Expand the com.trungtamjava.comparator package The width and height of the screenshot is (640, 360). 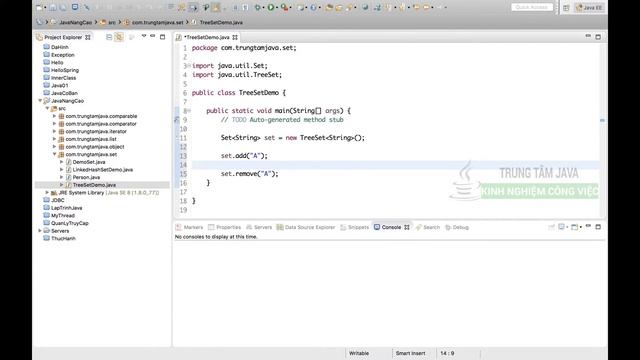point(55,124)
